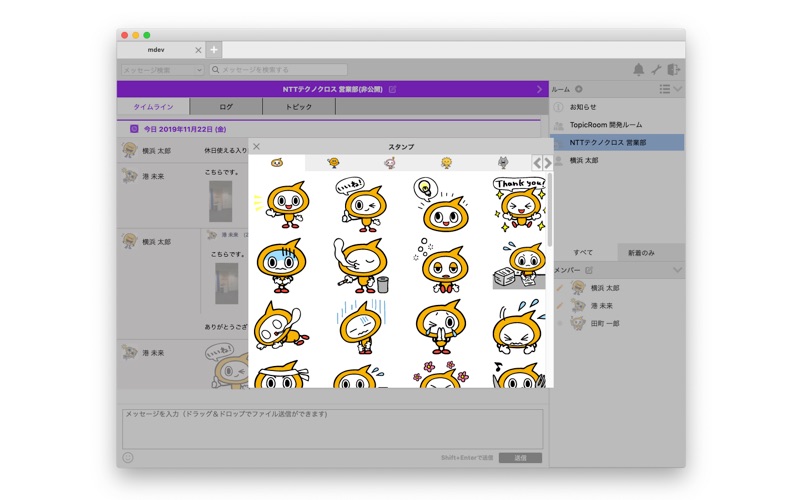Choose the music note stamp
800x500 pixels.
pyautogui.click(x=519, y=374)
